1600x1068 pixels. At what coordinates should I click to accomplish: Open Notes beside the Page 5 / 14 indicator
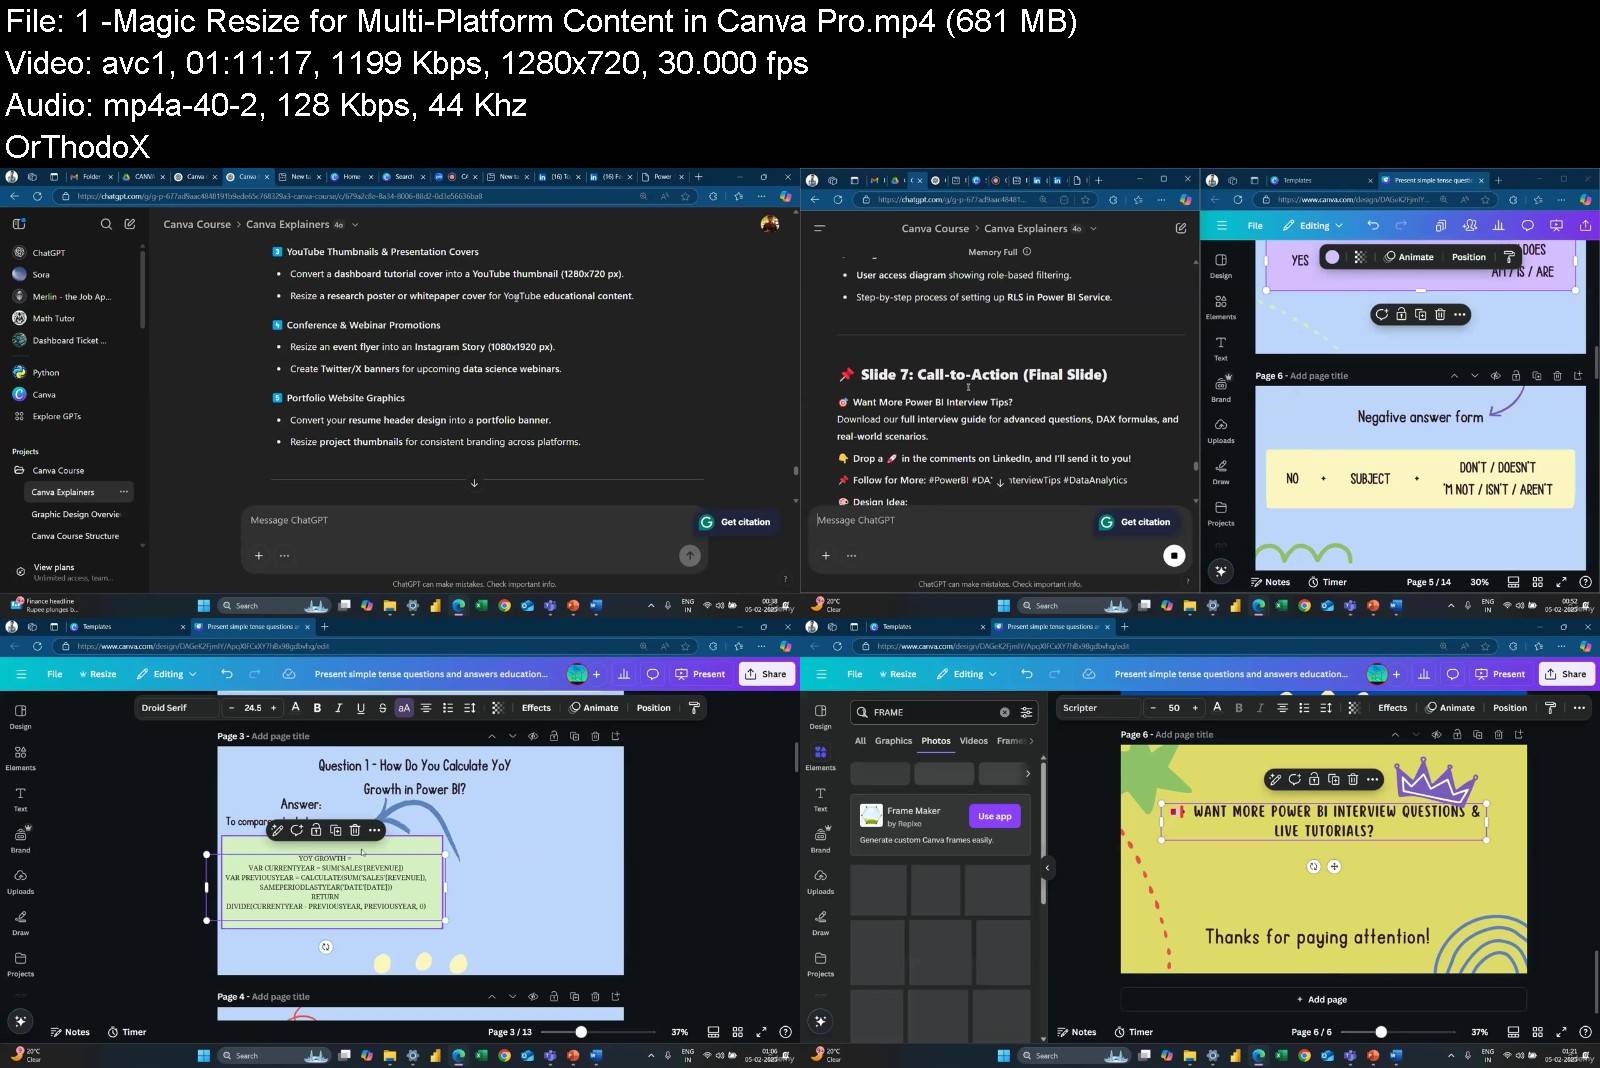pos(1270,582)
